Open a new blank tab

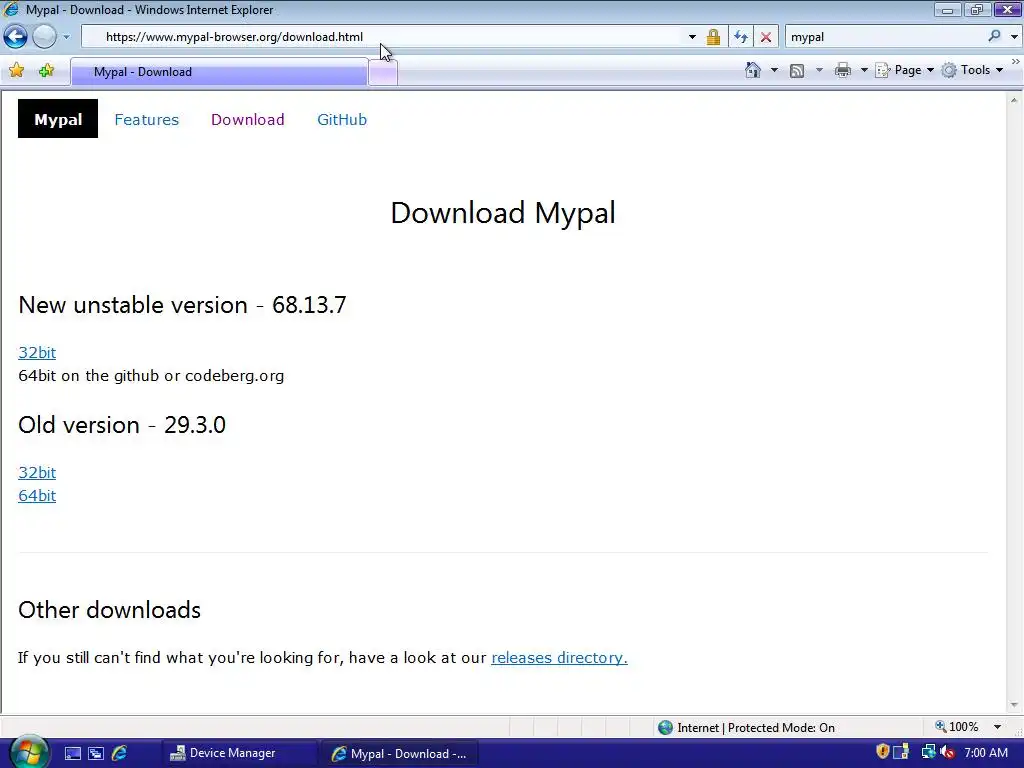383,72
